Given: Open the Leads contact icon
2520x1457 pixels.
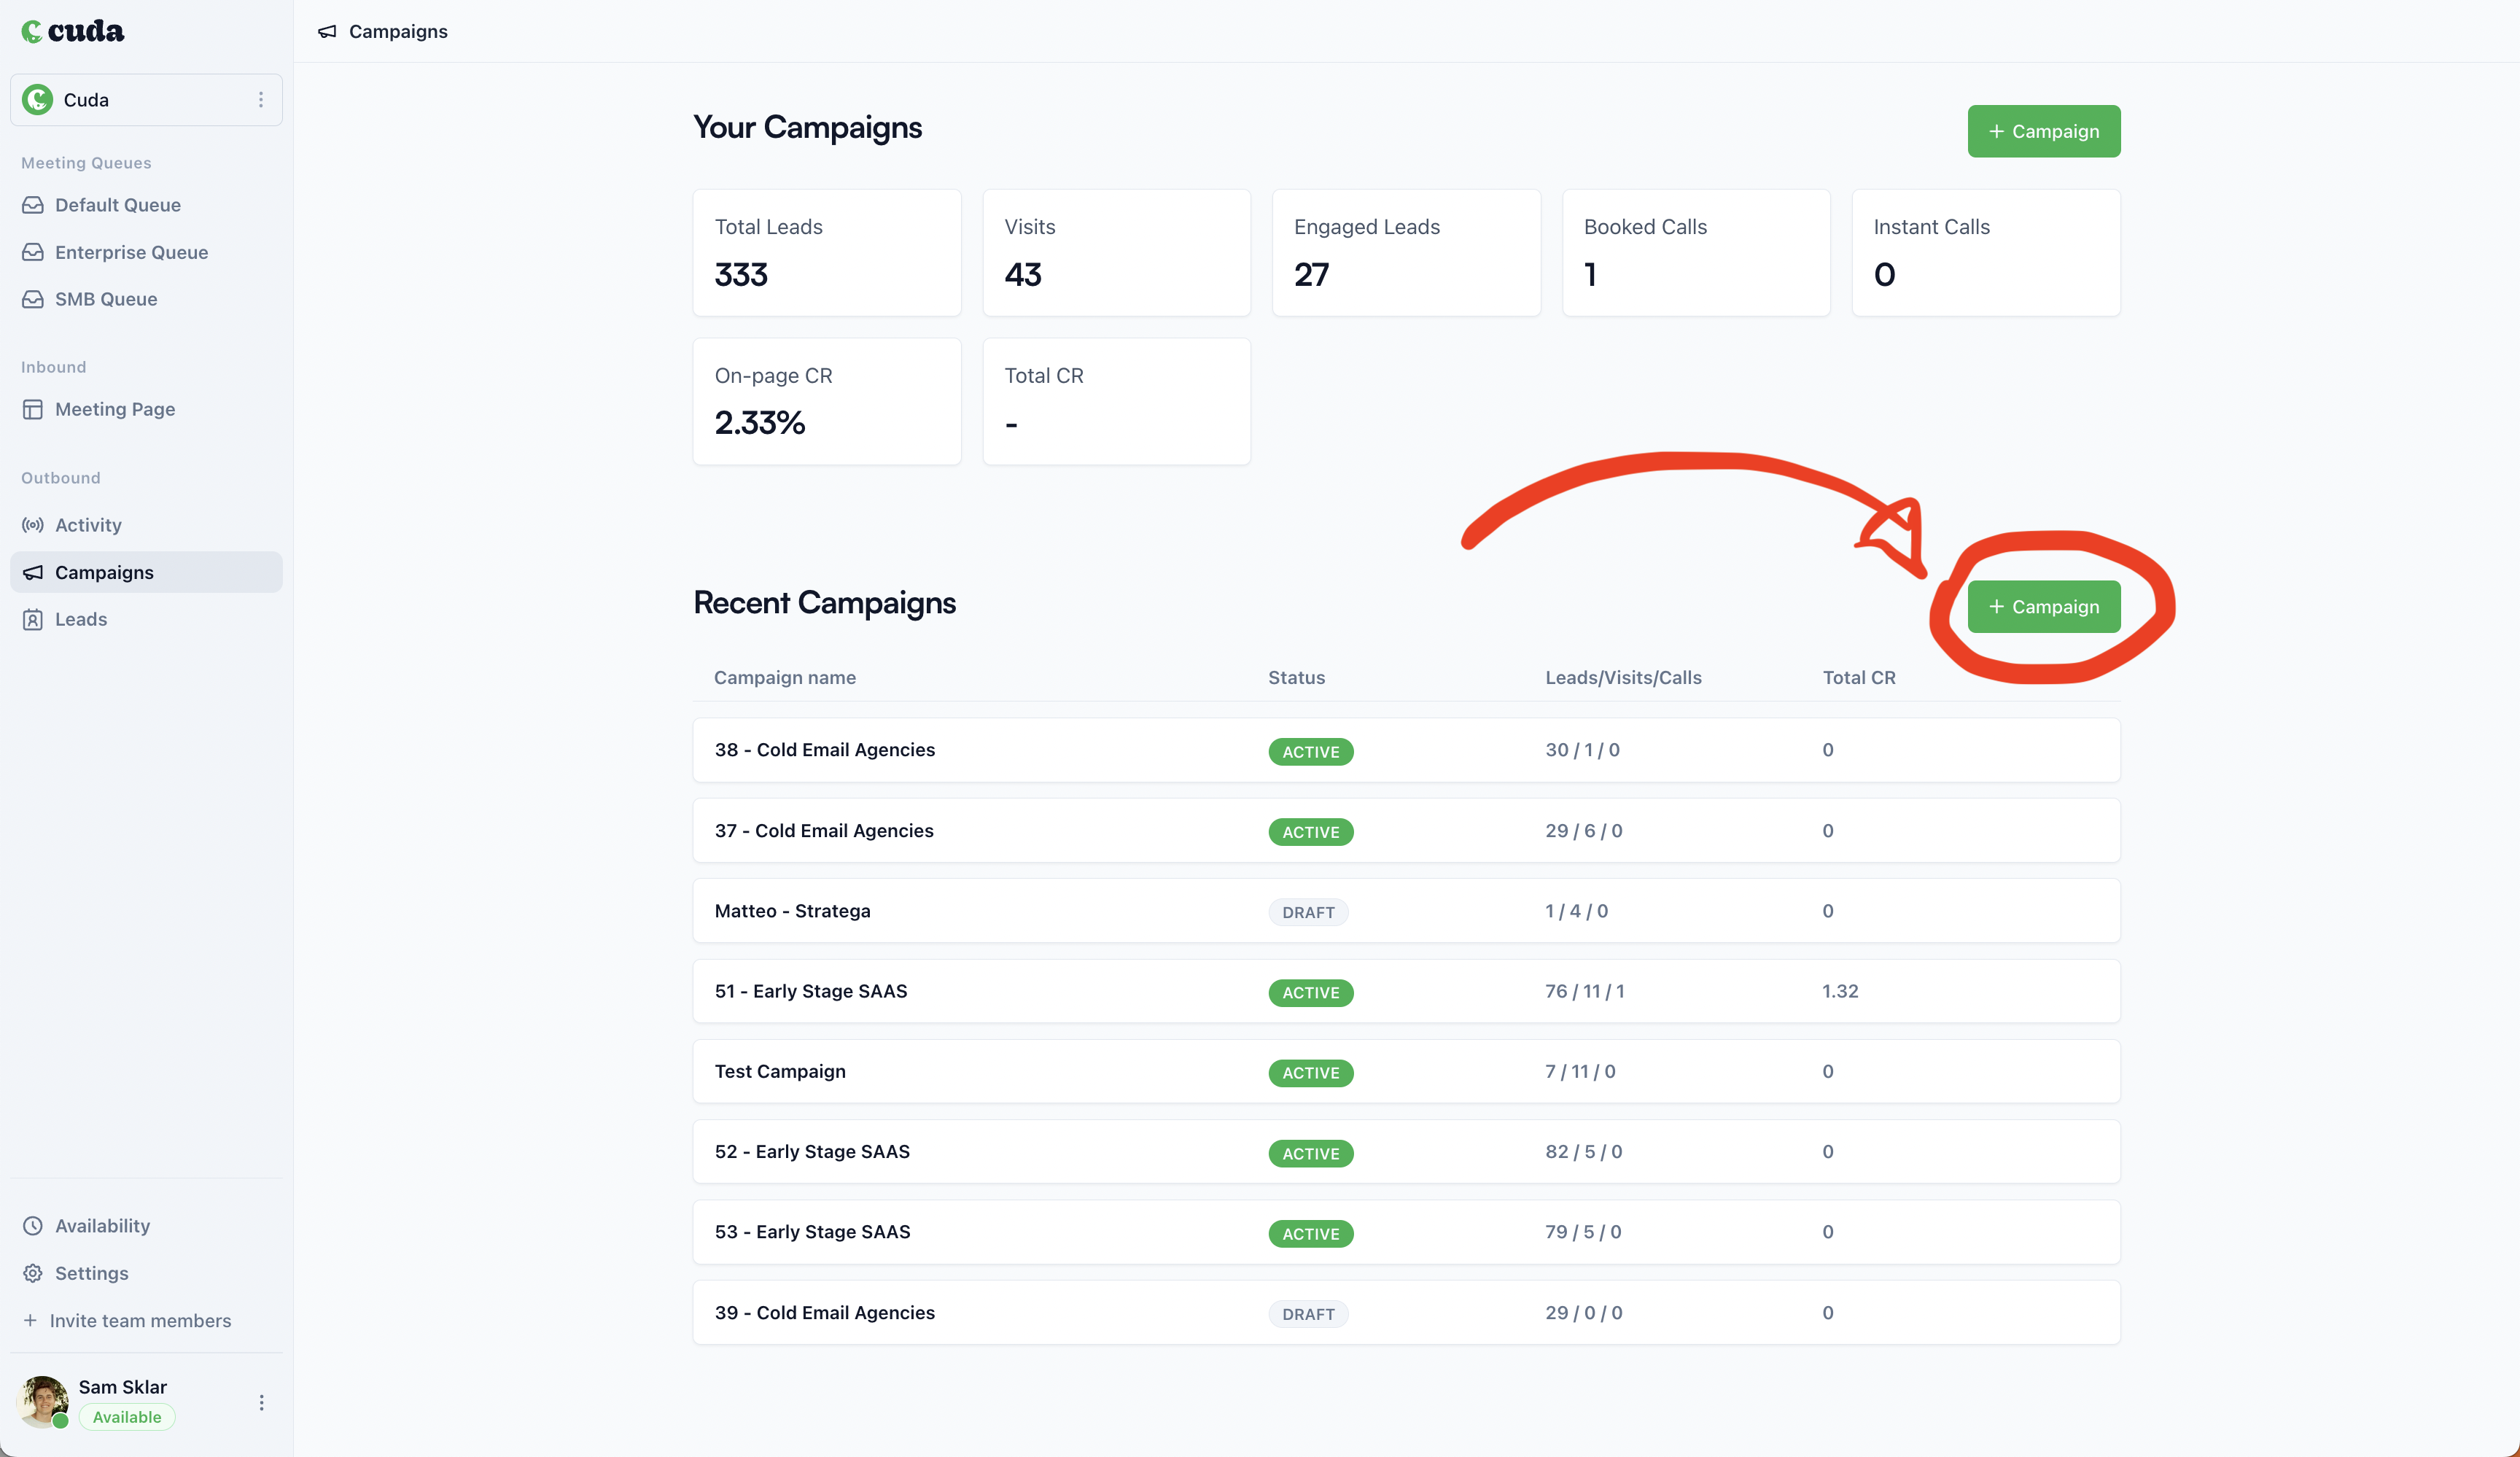Looking at the screenshot, I should (x=33, y=619).
